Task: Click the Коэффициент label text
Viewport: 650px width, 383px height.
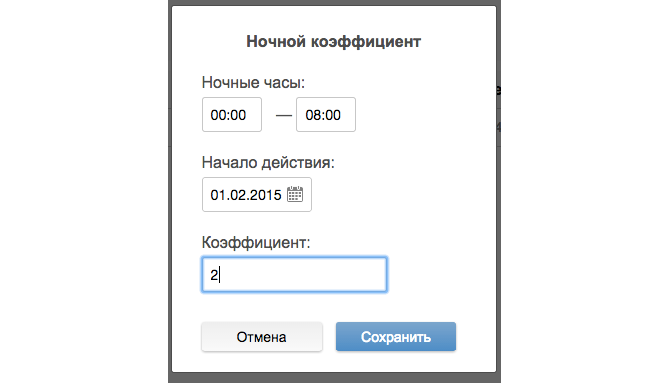Action: click(256, 242)
